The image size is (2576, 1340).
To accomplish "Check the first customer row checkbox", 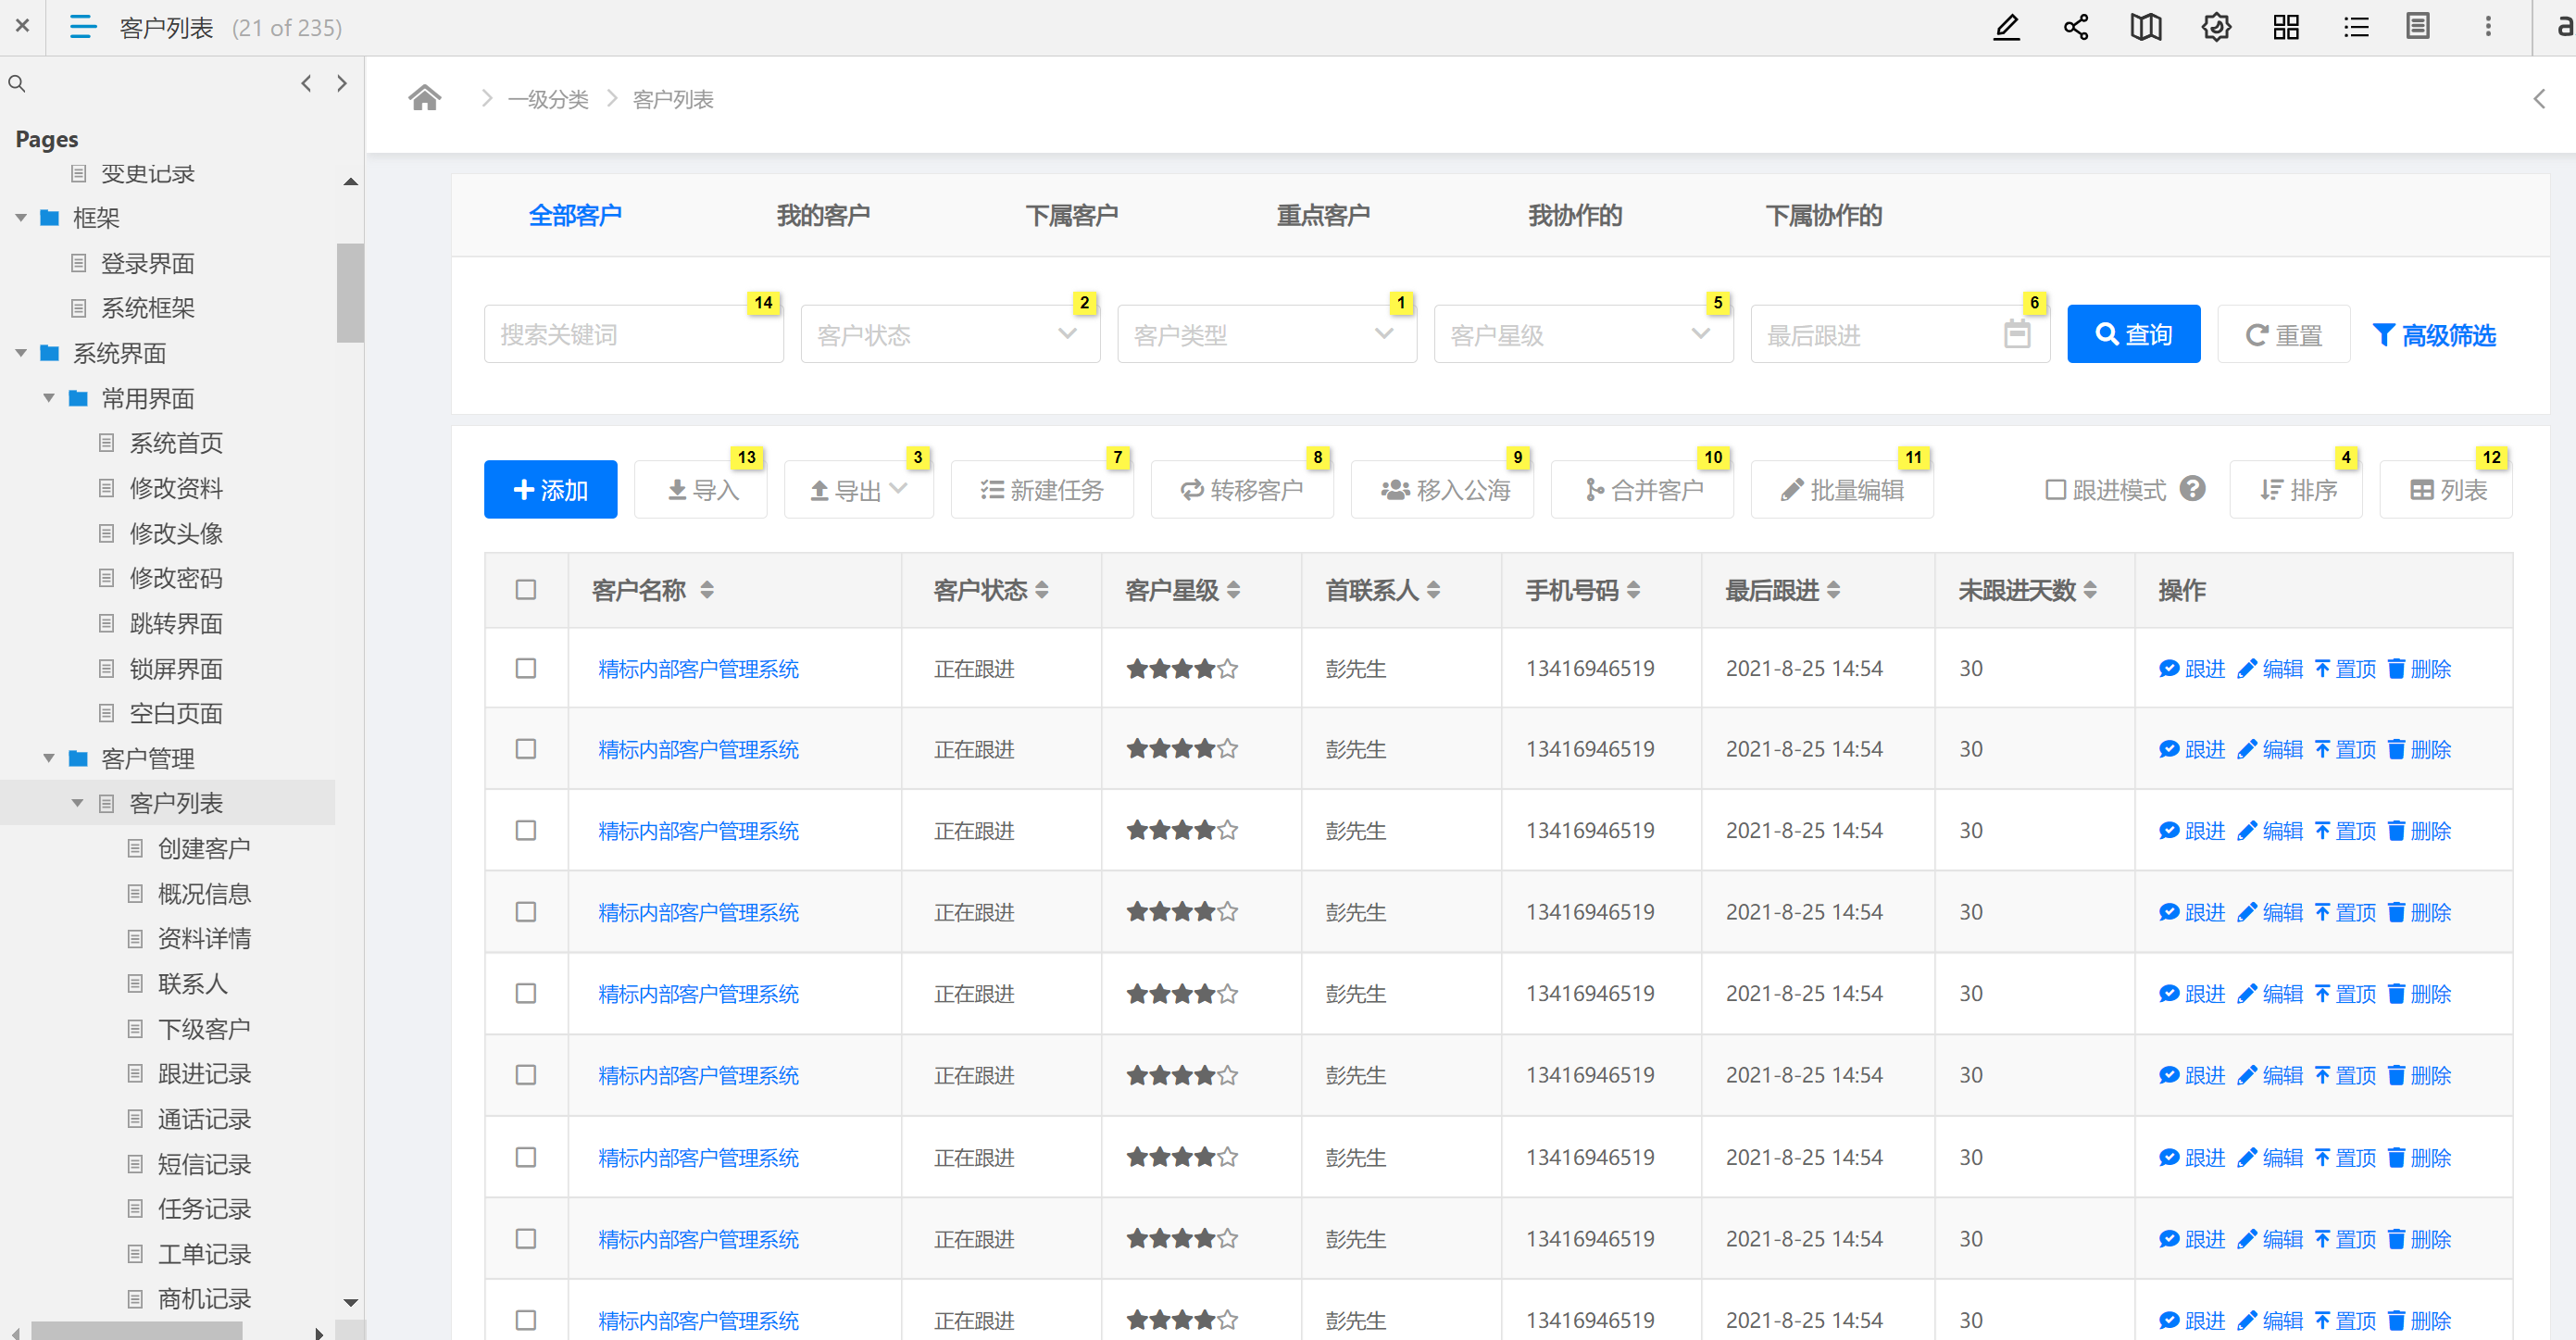I will click(526, 668).
